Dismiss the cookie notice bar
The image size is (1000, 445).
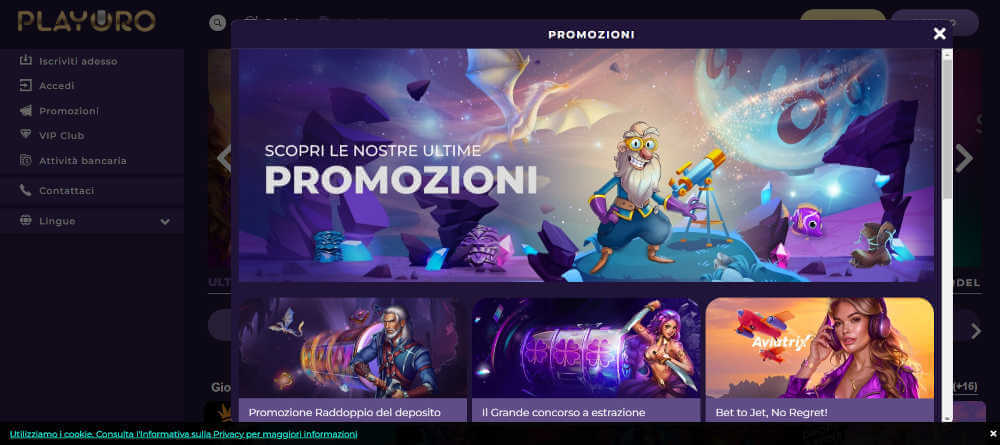pos(992,434)
